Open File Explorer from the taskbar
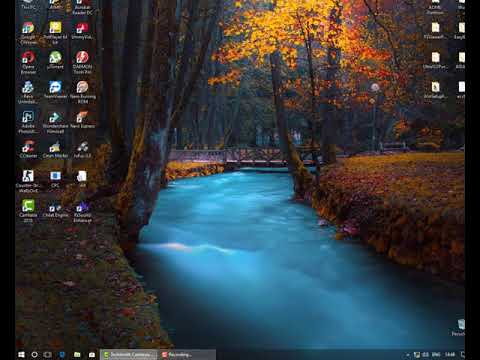The height and width of the screenshot is (360, 480). pyautogui.click(x=77, y=355)
